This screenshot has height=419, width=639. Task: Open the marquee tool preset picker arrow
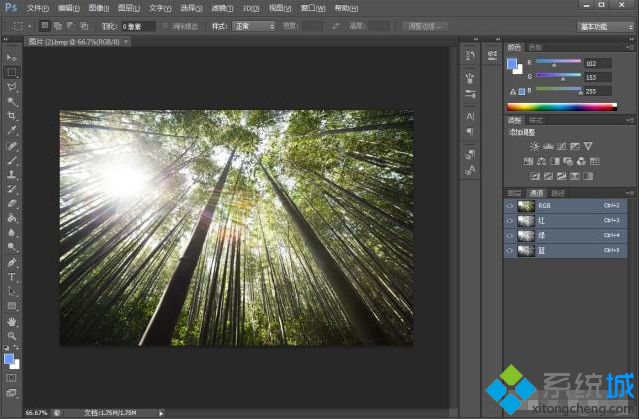pos(29,27)
